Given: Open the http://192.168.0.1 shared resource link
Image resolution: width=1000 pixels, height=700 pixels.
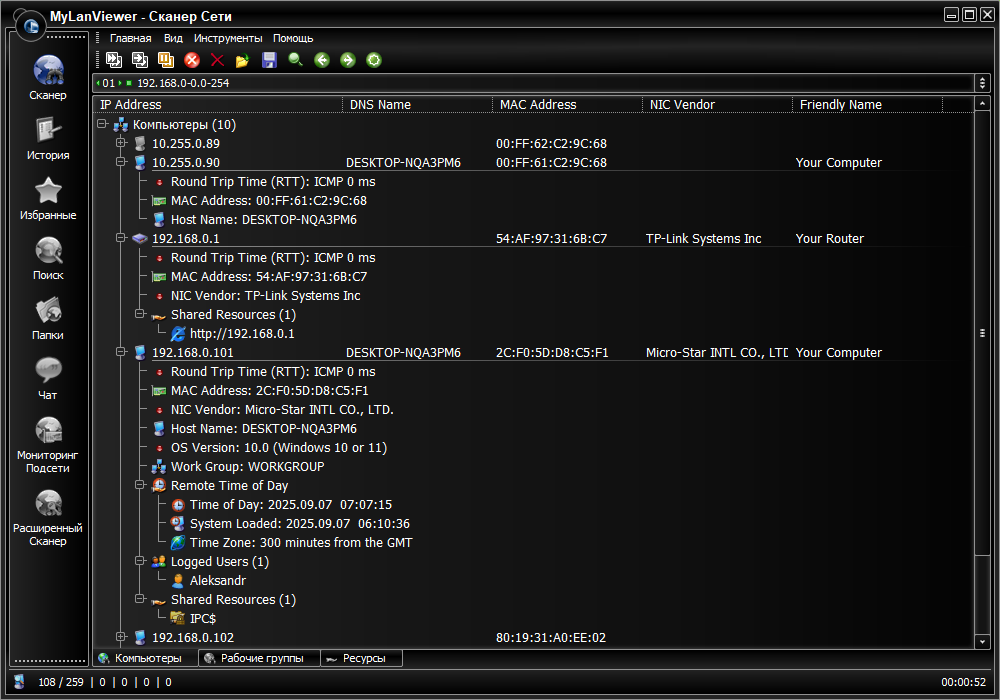Looking at the screenshot, I should (242, 333).
